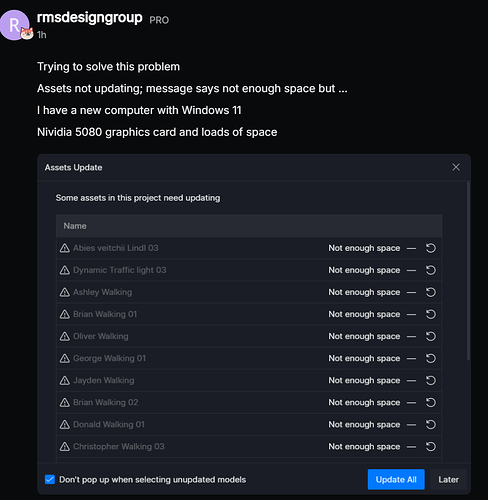
Task: Click retry icon on Brian Walking 01 row
Action: [431, 314]
